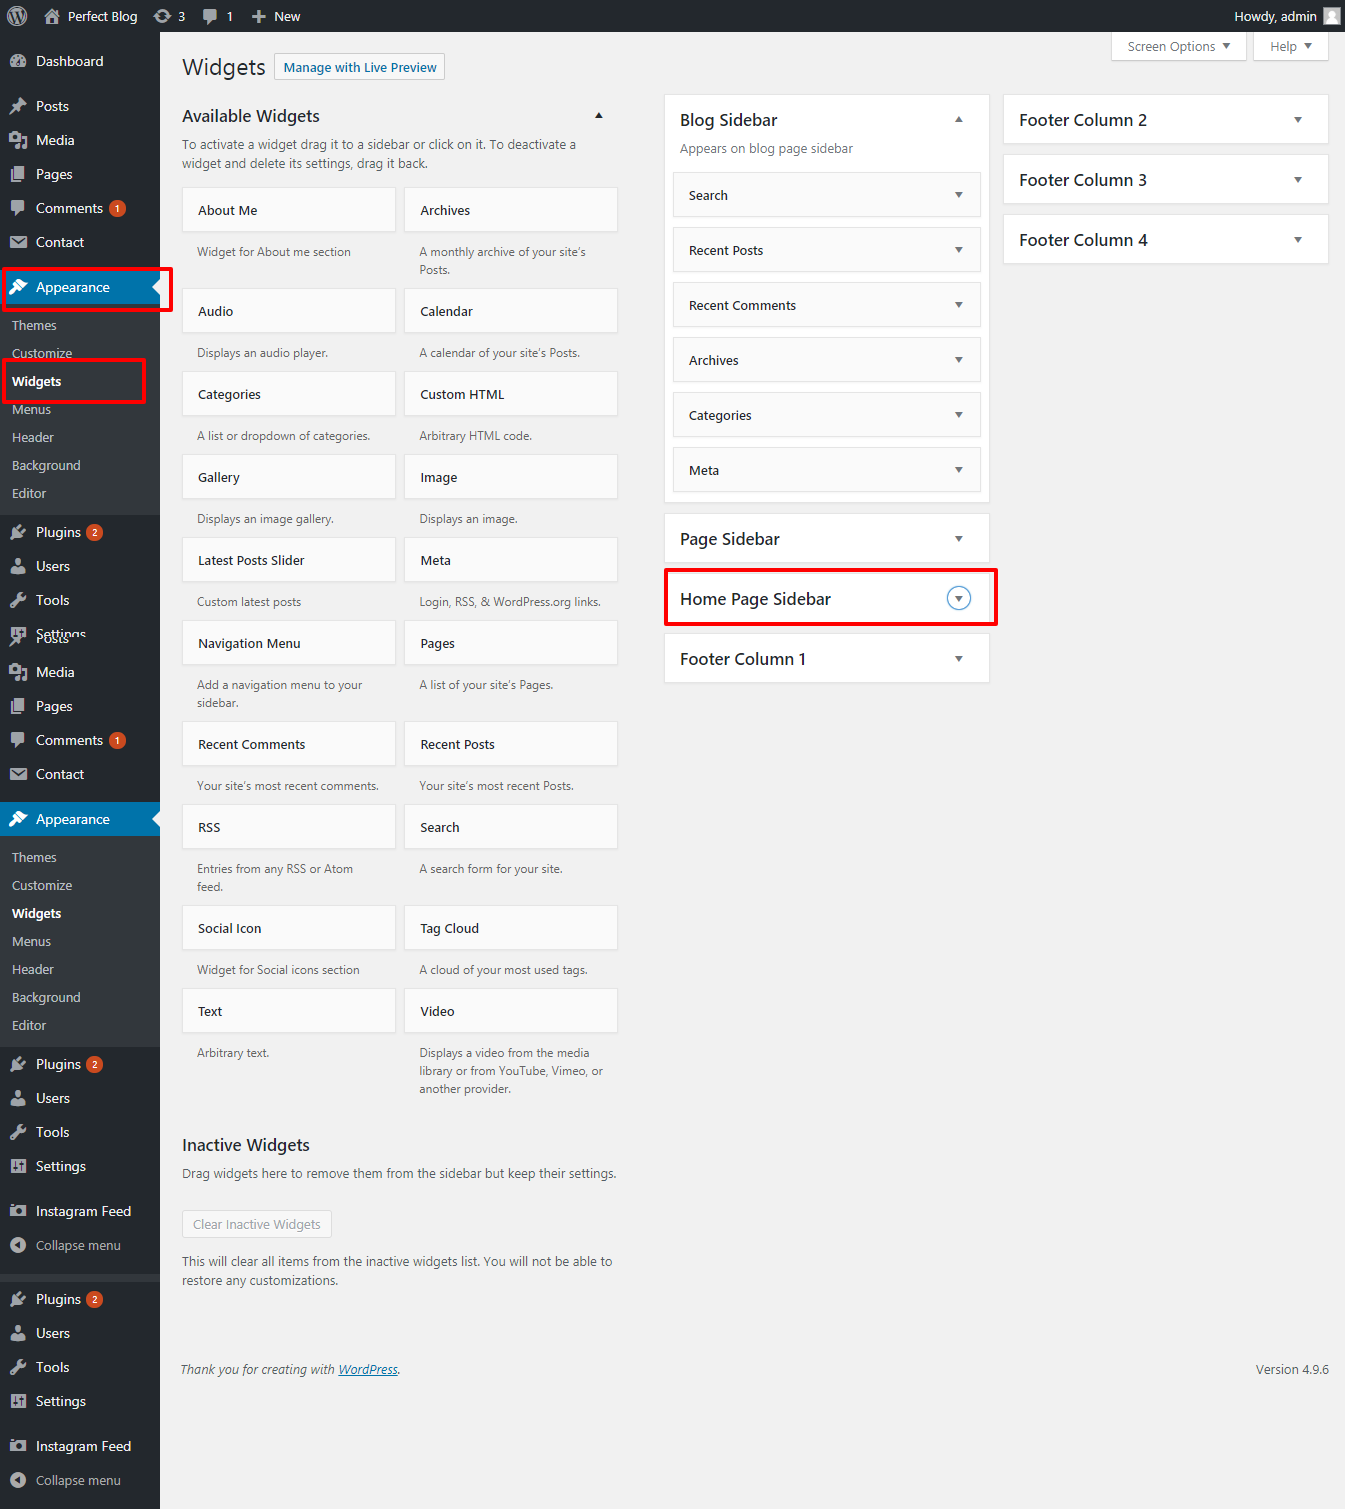The width and height of the screenshot is (1345, 1509).
Task: Open the Perfect Blog home icon
Action: (x=52, y=16)
